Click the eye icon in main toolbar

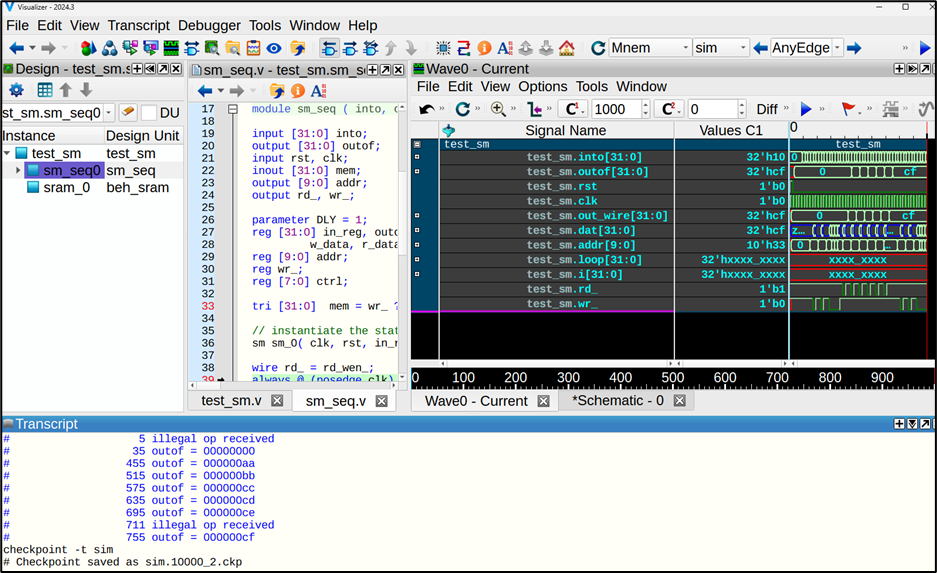point(274,48)
